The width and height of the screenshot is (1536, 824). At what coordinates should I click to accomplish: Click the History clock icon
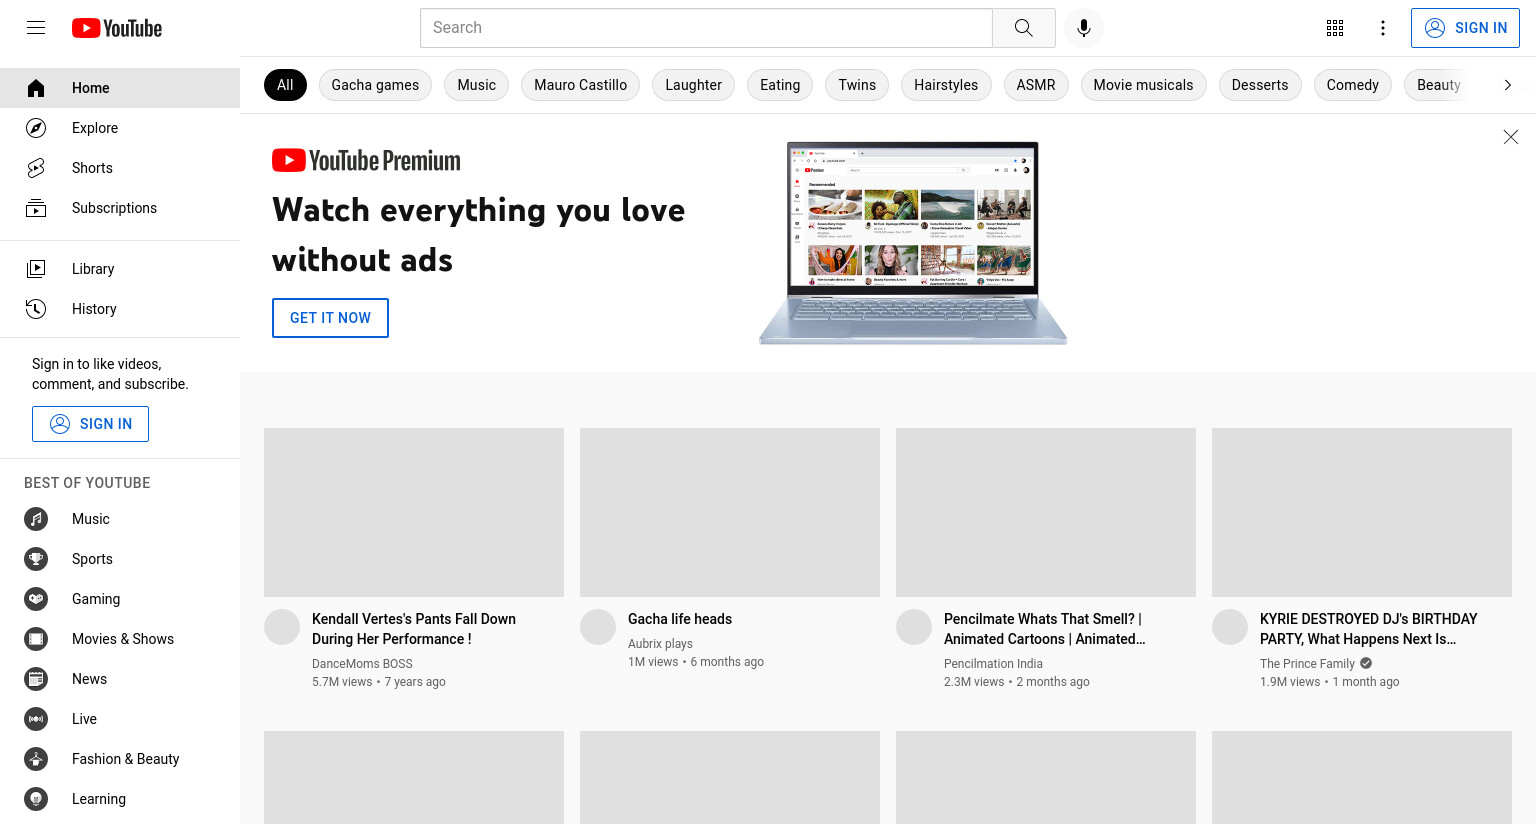point(36,309)
